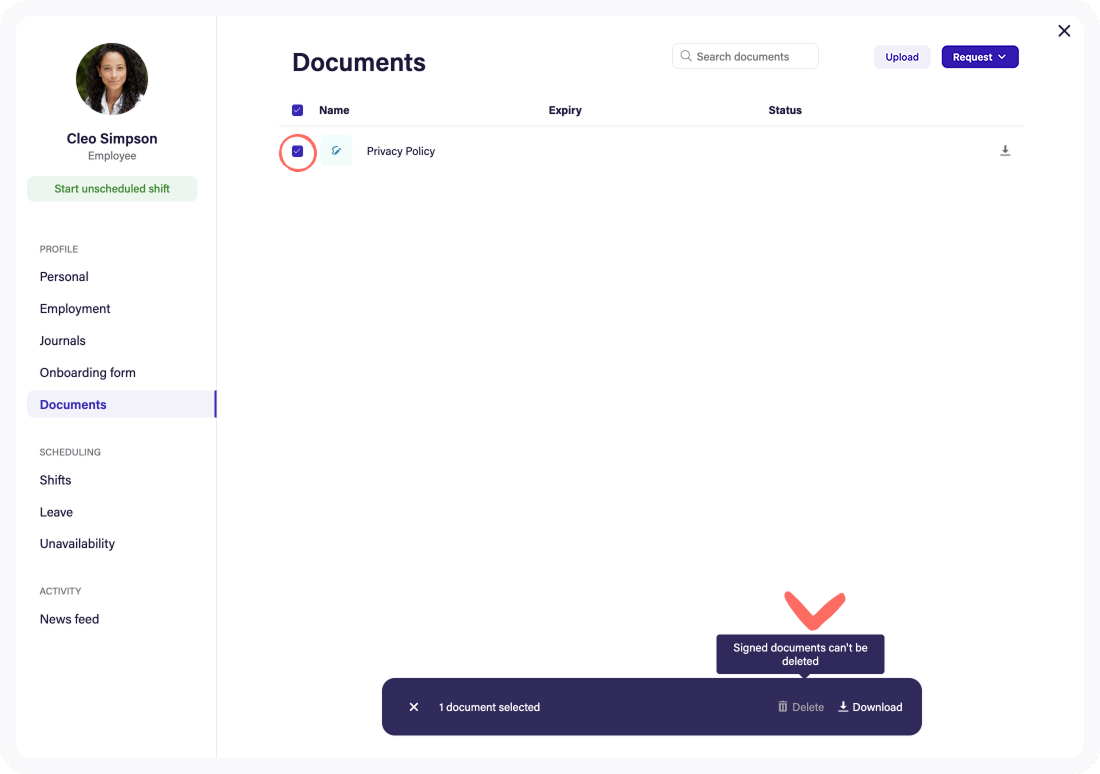Click Start unscheduled shift
This screenshot has width=1100, height=774.
pyautogui.click(x=112, y=188)
